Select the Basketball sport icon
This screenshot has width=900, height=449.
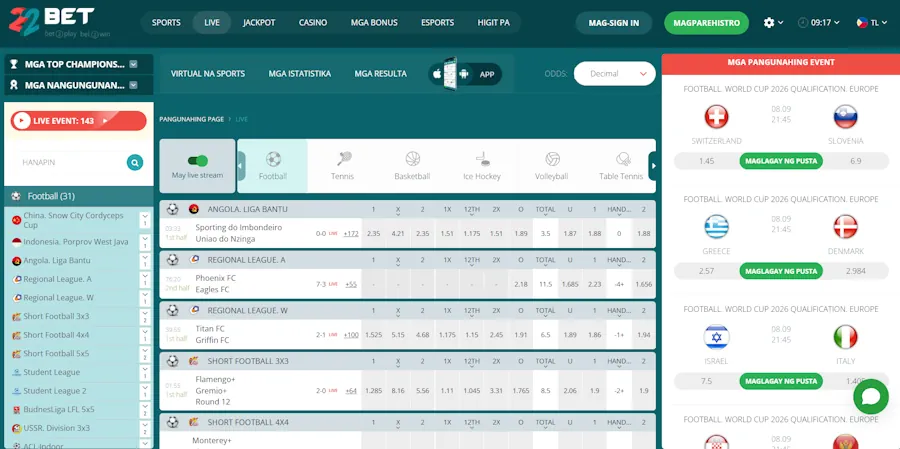[x=413, y=159]
